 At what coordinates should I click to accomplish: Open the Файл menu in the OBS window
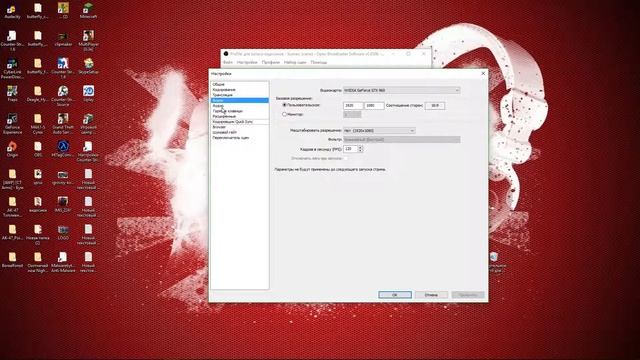228,62
